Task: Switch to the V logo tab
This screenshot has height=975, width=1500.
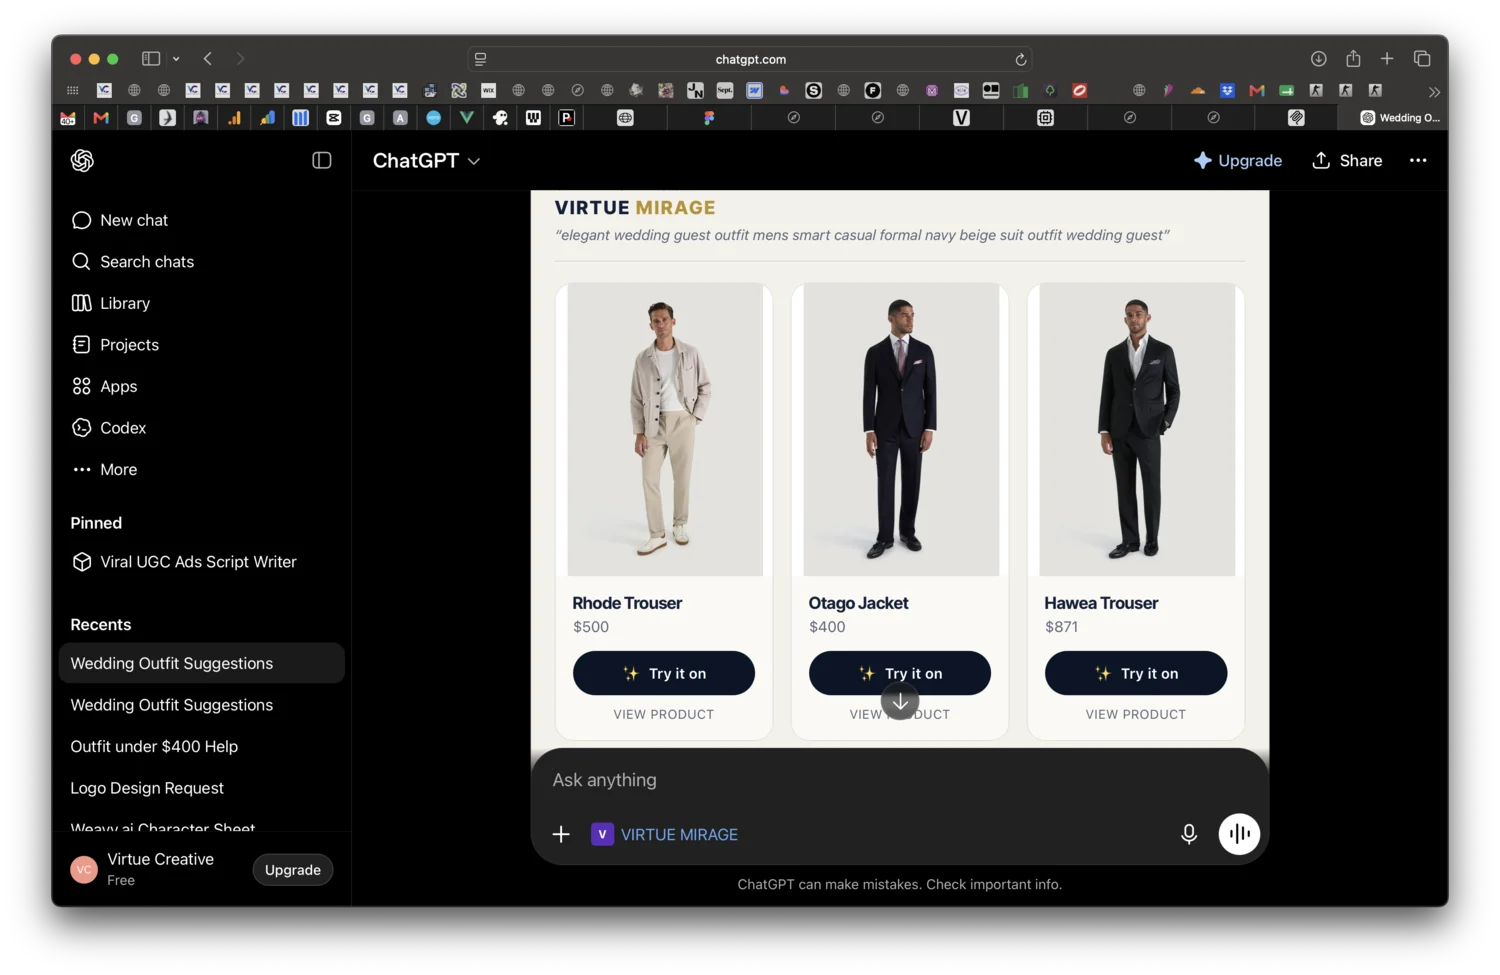Action: click(x=961, y=118)
